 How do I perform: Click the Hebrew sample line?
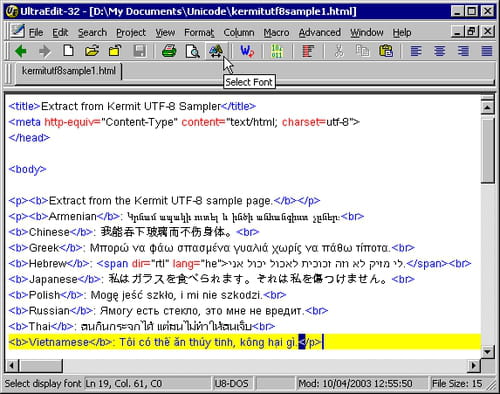pos(240,264)
